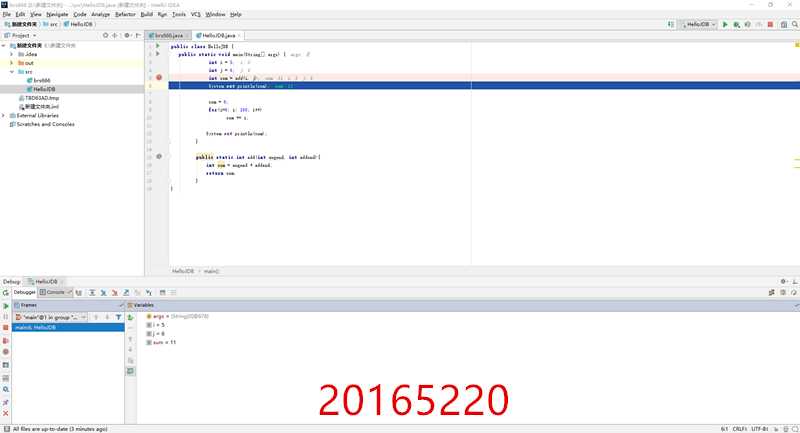Stop debugging via red square in Debug sidebar
800x433 pixels.
click(x=6, y=327)
